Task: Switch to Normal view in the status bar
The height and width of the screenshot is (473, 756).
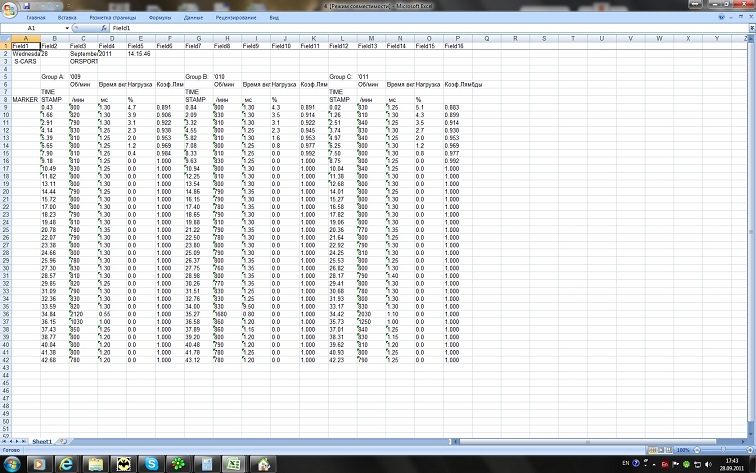Action: [652, 450]
